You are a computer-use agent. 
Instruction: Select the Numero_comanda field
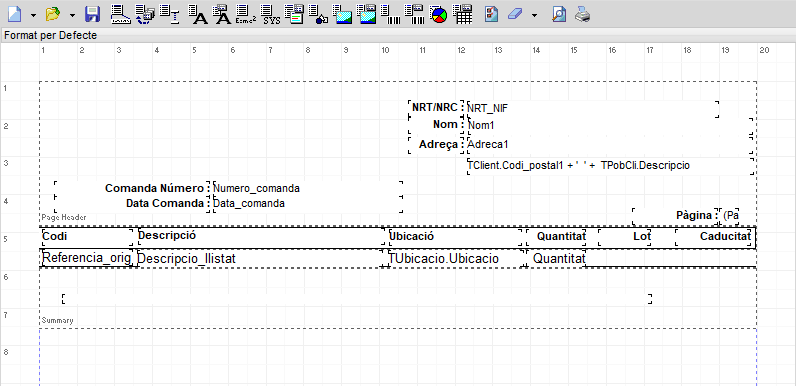[x=308, y=188]
